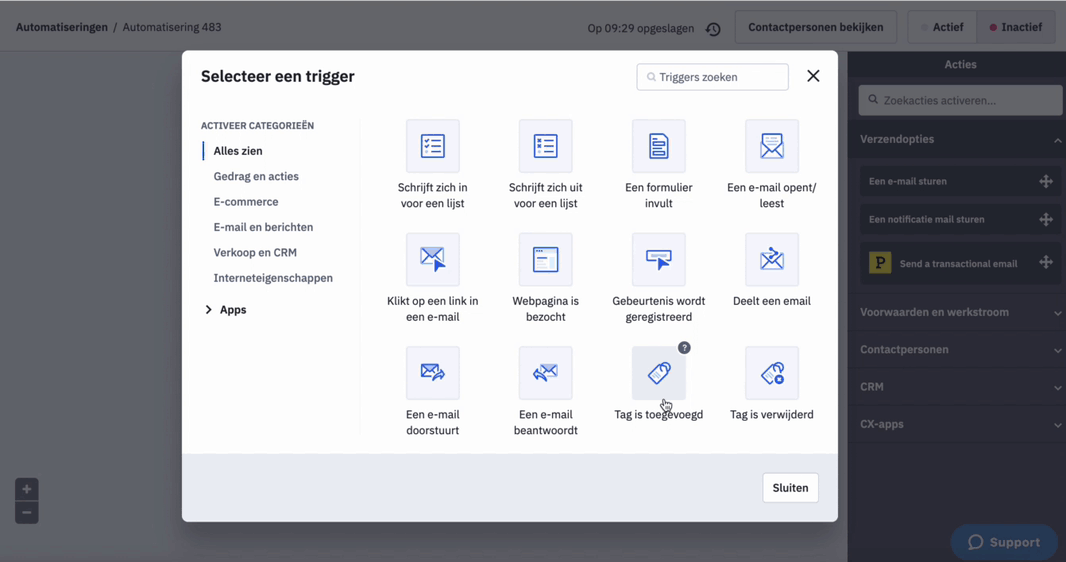
Task: Click the zoom in plus button
Action: point(27,489)
